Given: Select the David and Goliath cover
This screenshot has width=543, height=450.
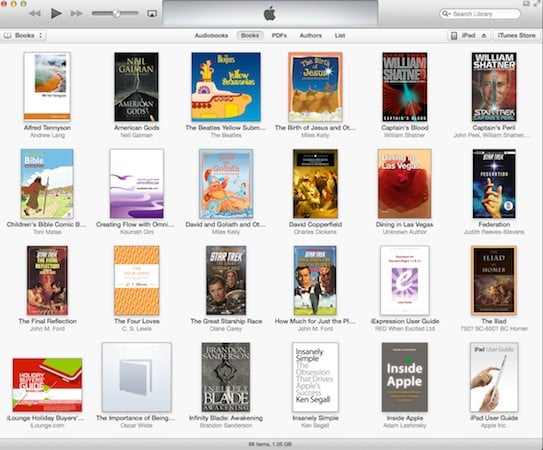Looking at the screenshot, I should coord(226,183).
